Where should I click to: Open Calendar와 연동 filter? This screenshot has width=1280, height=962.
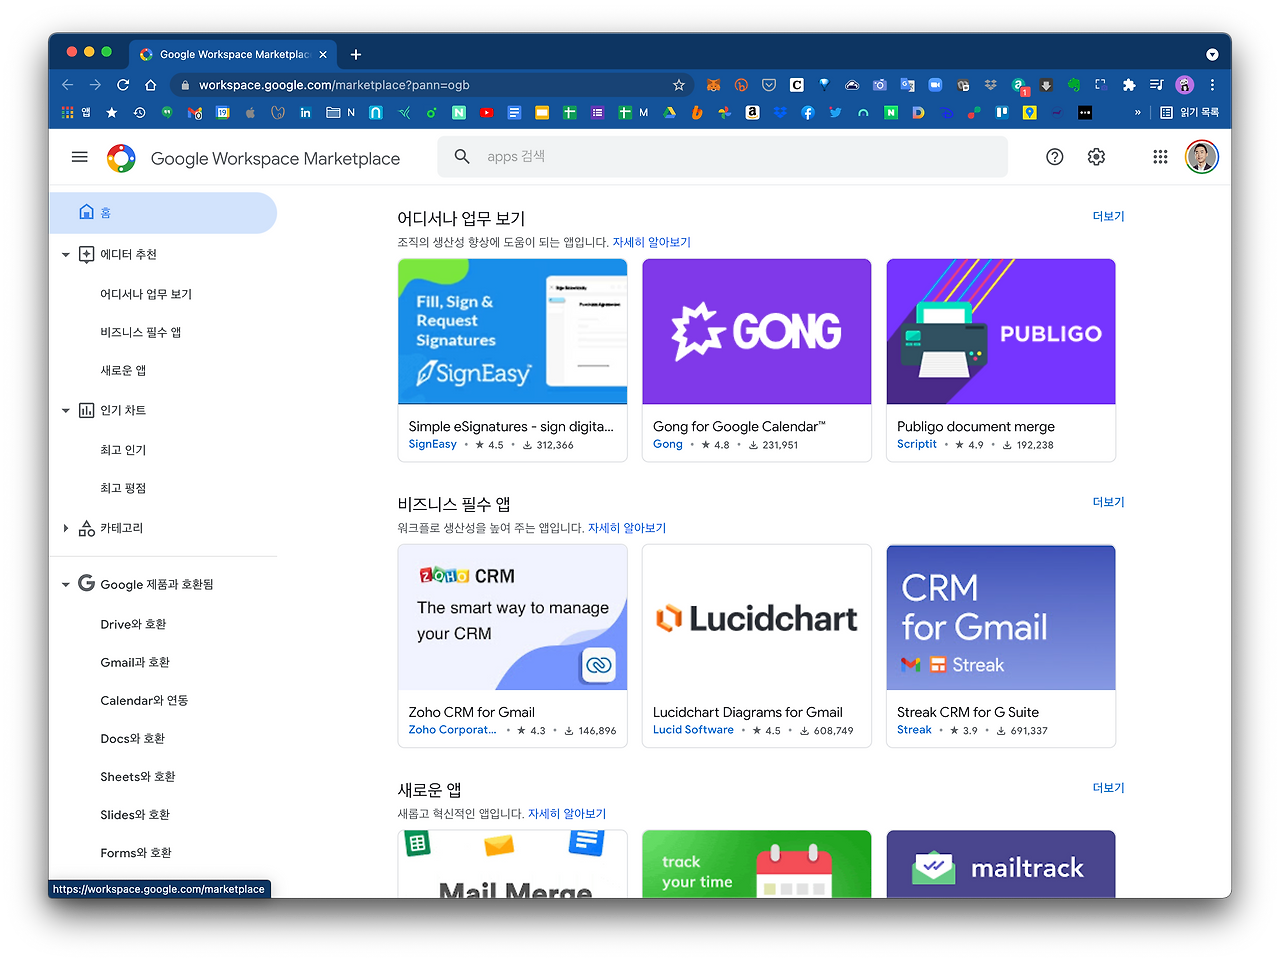click(144, 700)
